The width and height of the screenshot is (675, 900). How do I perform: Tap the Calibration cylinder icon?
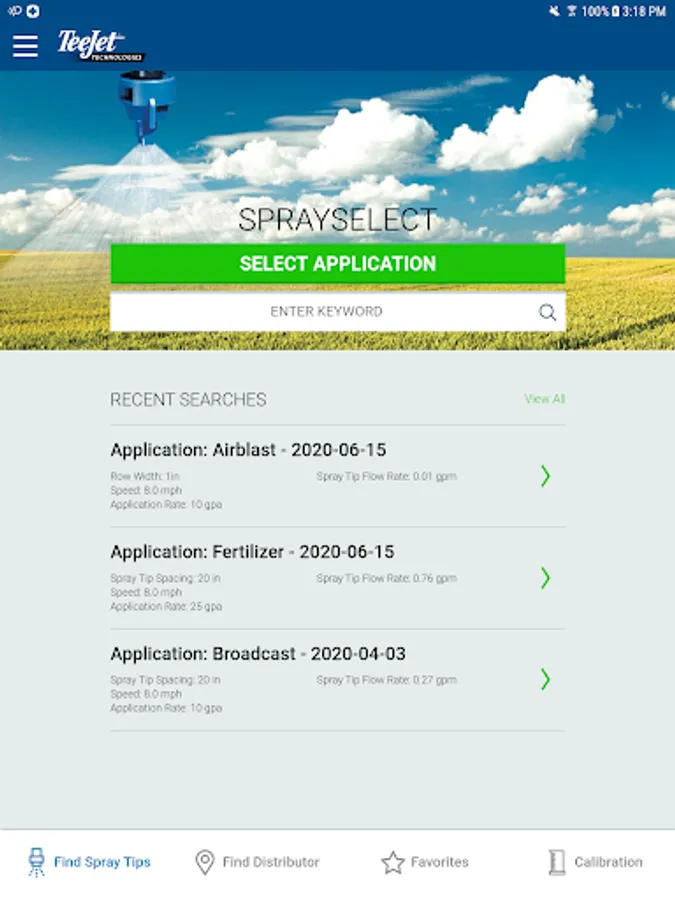557,862
